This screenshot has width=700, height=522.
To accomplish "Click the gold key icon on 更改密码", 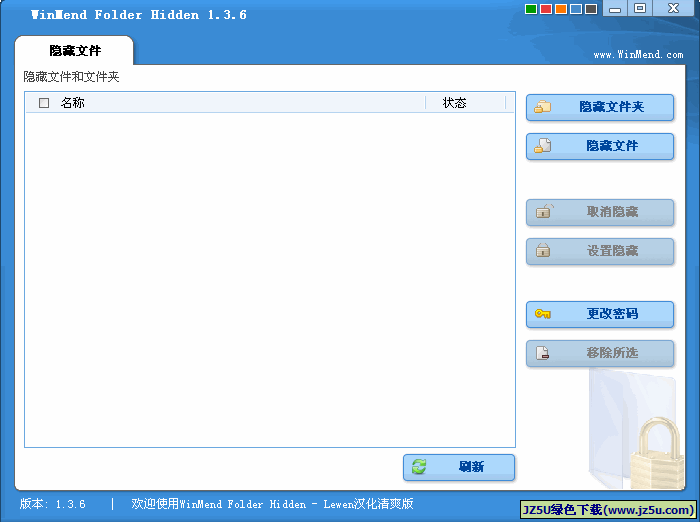I will click(543, 314).
